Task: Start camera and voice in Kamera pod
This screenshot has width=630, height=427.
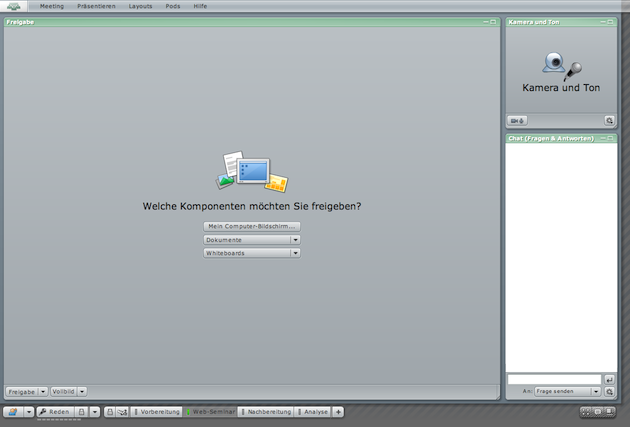Action: (x=517, y=120)
